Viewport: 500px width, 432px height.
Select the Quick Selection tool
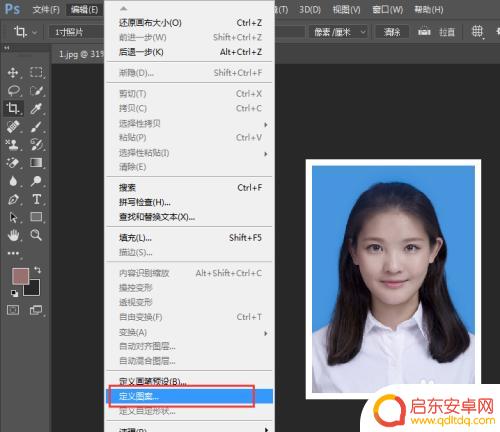[36, 91]
